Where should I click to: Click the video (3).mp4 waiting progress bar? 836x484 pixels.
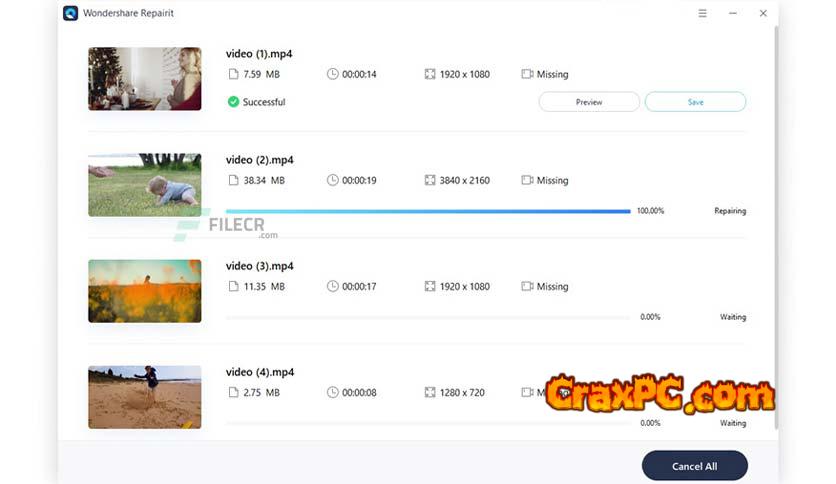pyautogui.click(x=428, y=317)
